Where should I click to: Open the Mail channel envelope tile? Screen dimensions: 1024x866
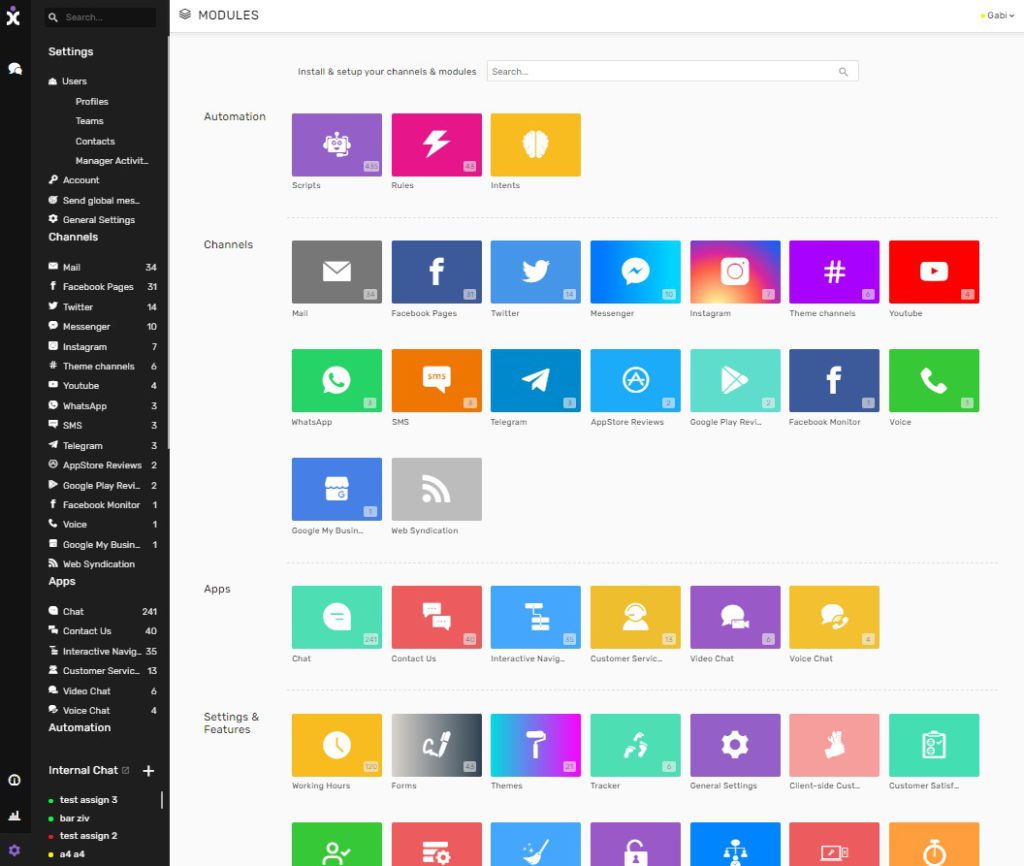337,272
